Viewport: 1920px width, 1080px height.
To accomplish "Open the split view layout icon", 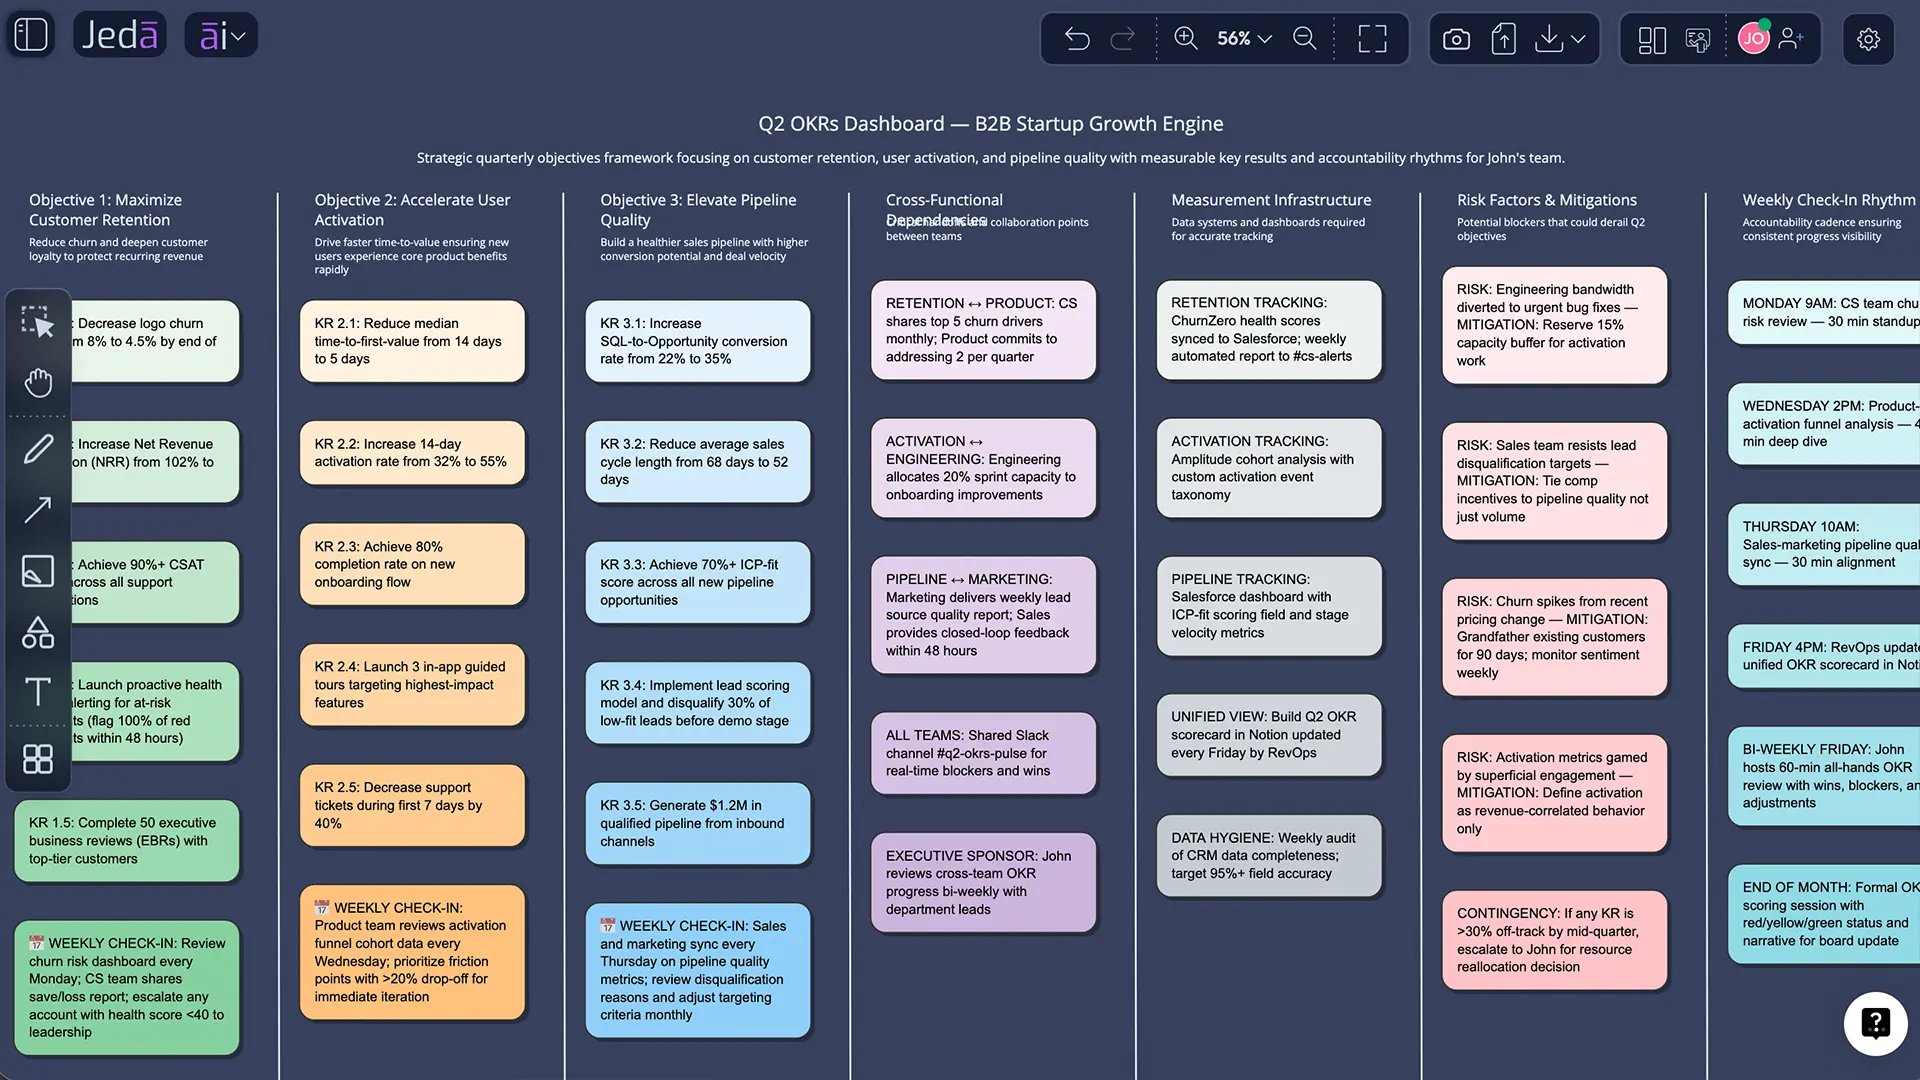I will tap(1652, 40).
